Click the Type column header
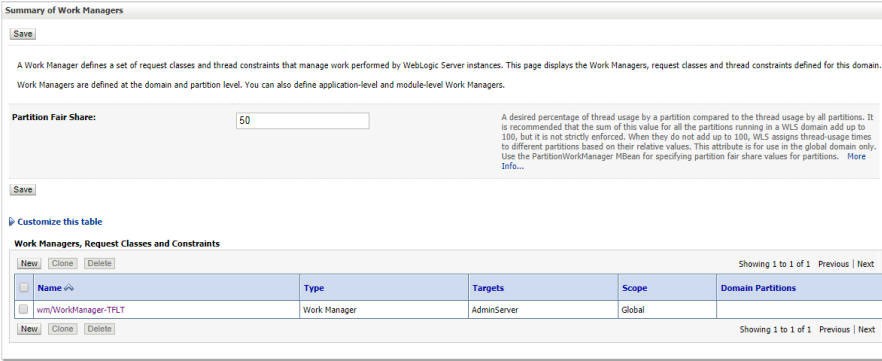The width and height of the screenshot is (882, 361). pyautogui.click(x=314, y=288)
